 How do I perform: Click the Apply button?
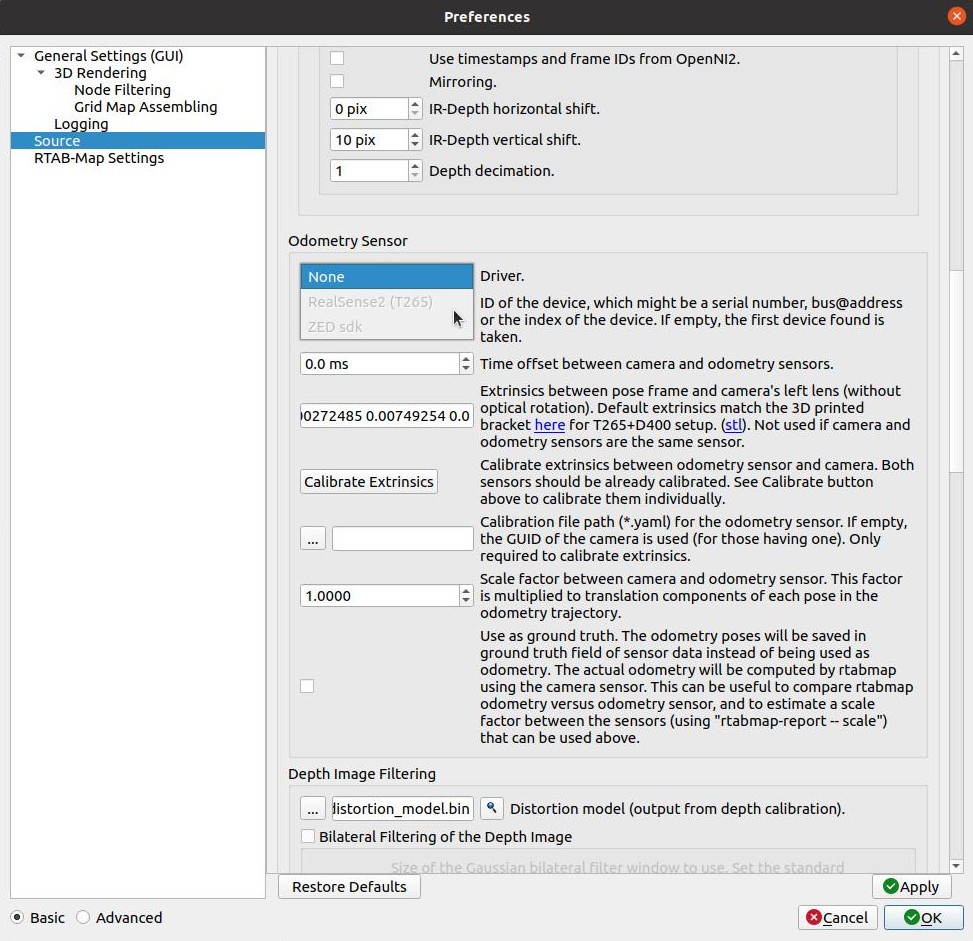(911, 886)
